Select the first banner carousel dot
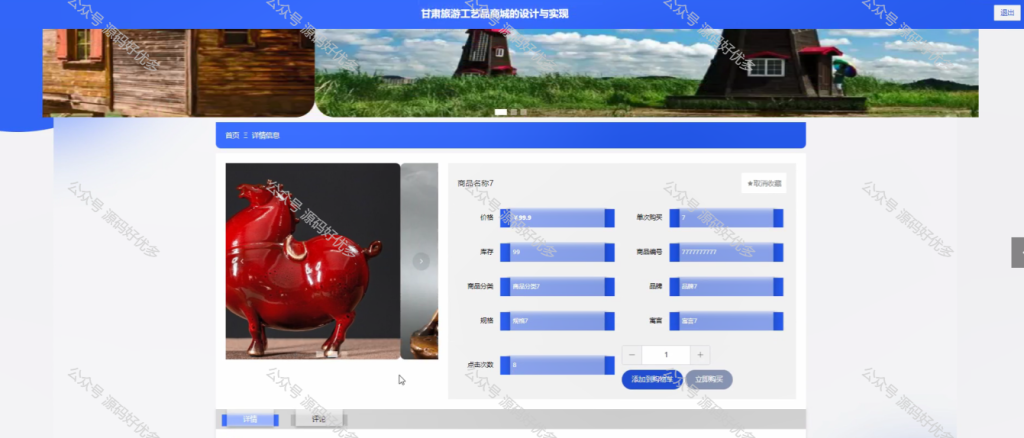1024x438 pixels. point(501,112)
